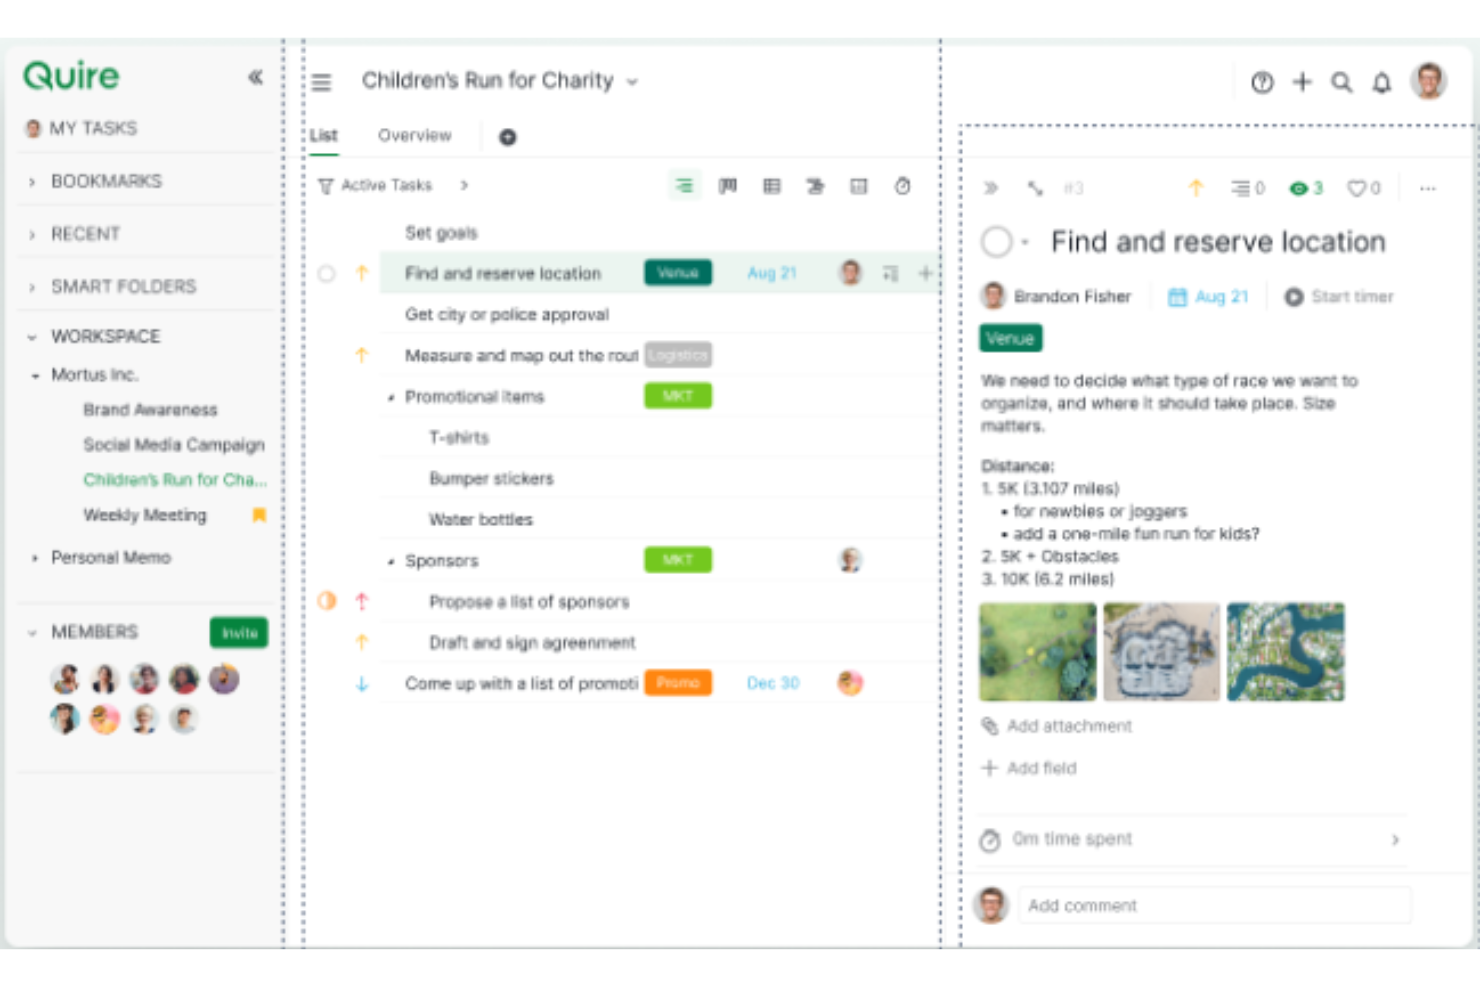
Task: Add a new view tab with the plus icon
Action: click(x=508, y=137)
